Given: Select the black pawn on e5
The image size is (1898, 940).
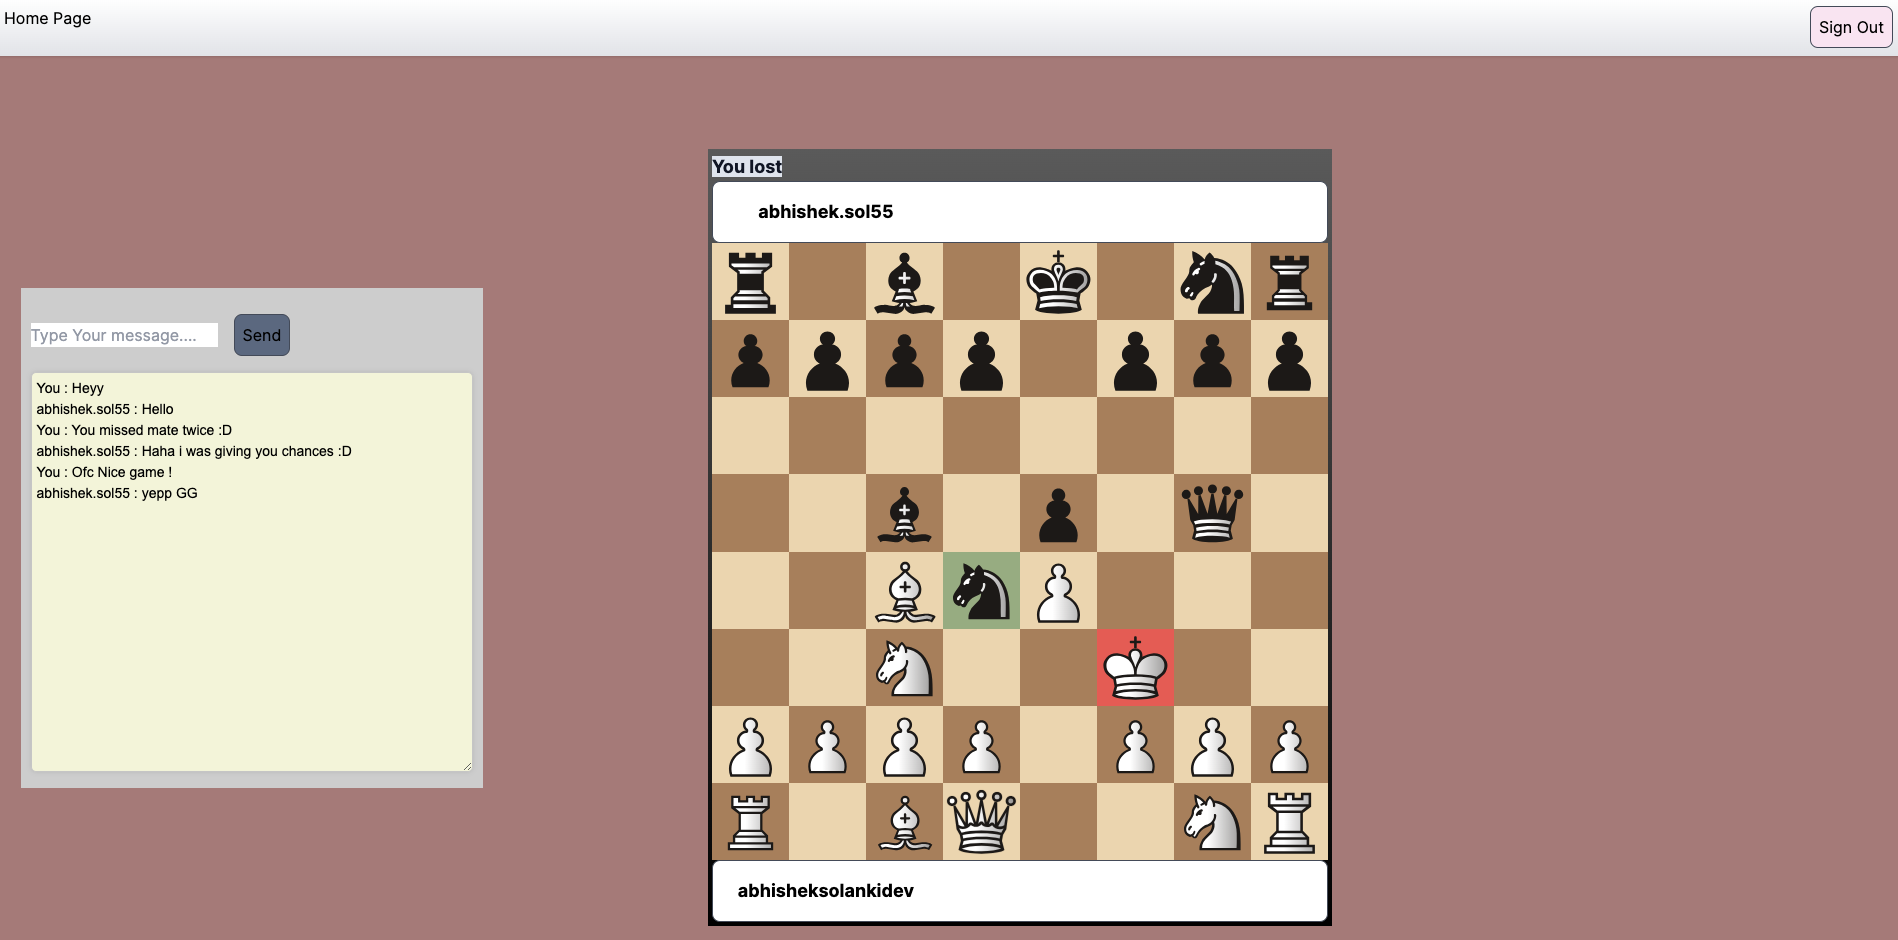Looking at the screenshot, I should click(1058, 513).
